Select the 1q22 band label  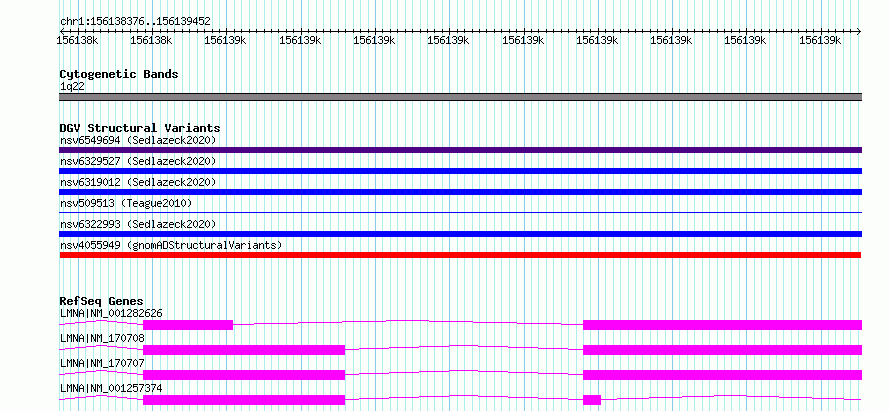pyautogui.click(x=72, y=86)
